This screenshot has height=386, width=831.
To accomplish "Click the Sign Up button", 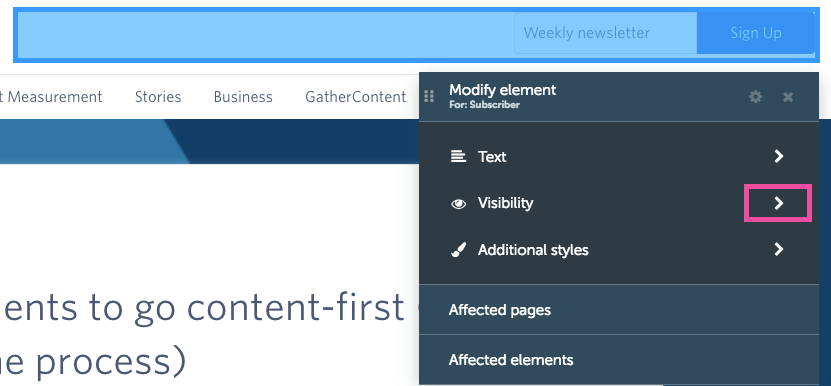I will tap(756, 33).
